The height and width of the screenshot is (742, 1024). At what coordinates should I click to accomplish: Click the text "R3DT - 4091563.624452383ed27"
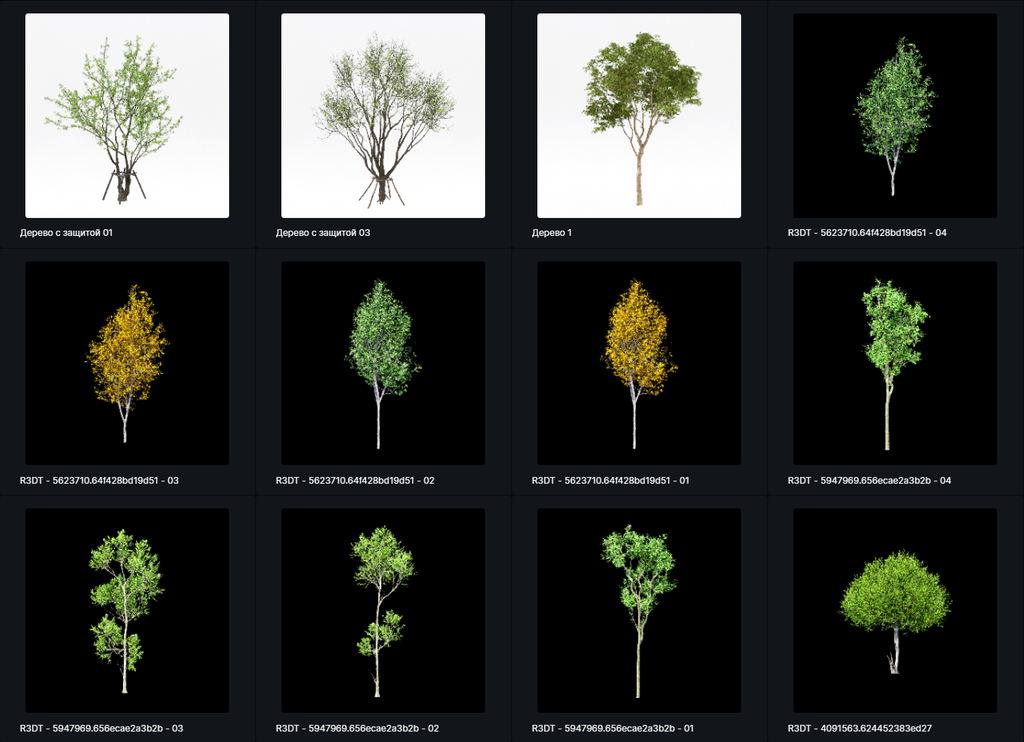click(x=859, y=728)
